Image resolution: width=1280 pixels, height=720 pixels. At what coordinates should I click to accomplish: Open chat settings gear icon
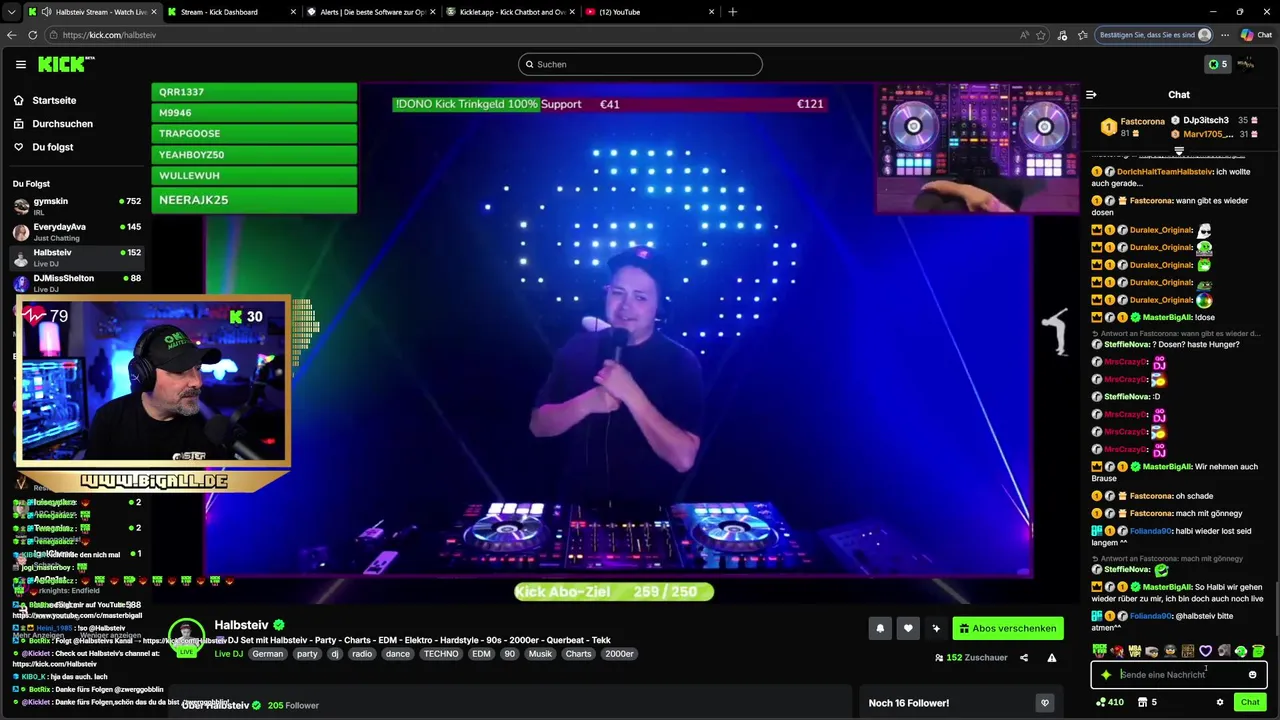click(x=1219, y=702)
